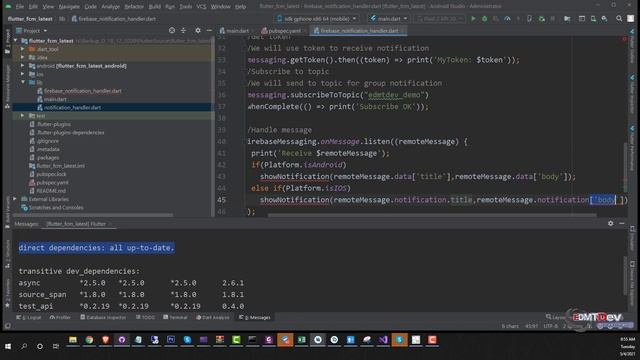The width and height of the screenshot is (640, 360).
Task: Click the Windows Start button
Action: click(x=8, y=346)
